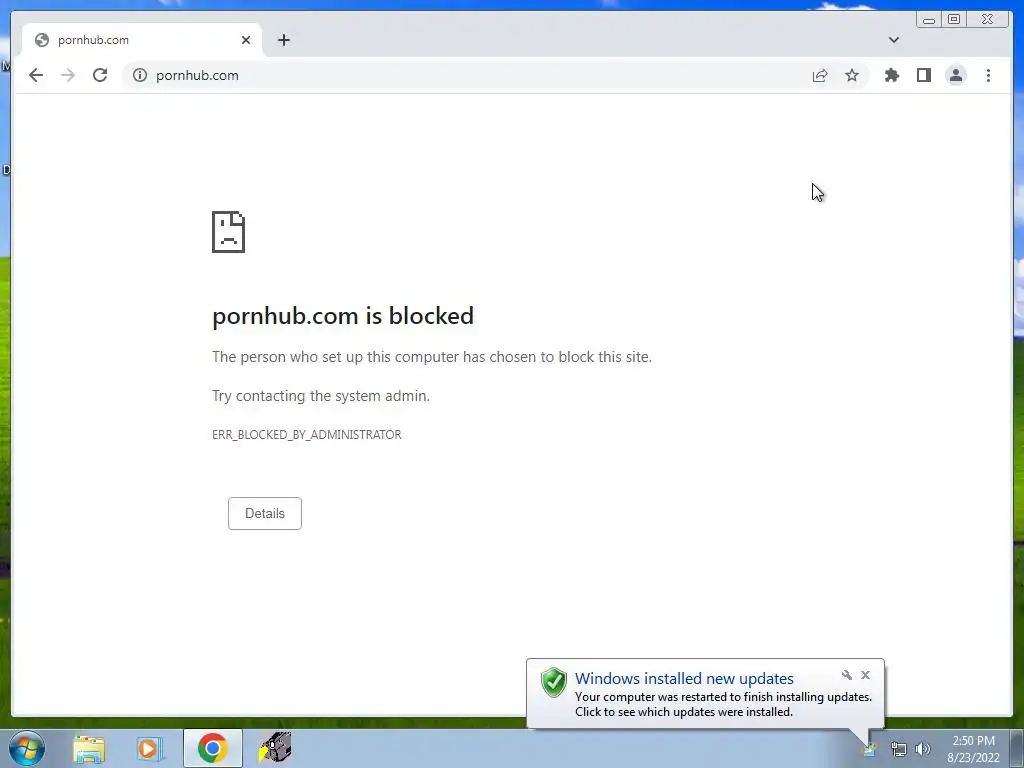Click the ERR_BLOCKED_BY_ADMINISTRATOR error code
Image resolution: width=1024 pixels, height=768 pixels.
pos(306,435)
